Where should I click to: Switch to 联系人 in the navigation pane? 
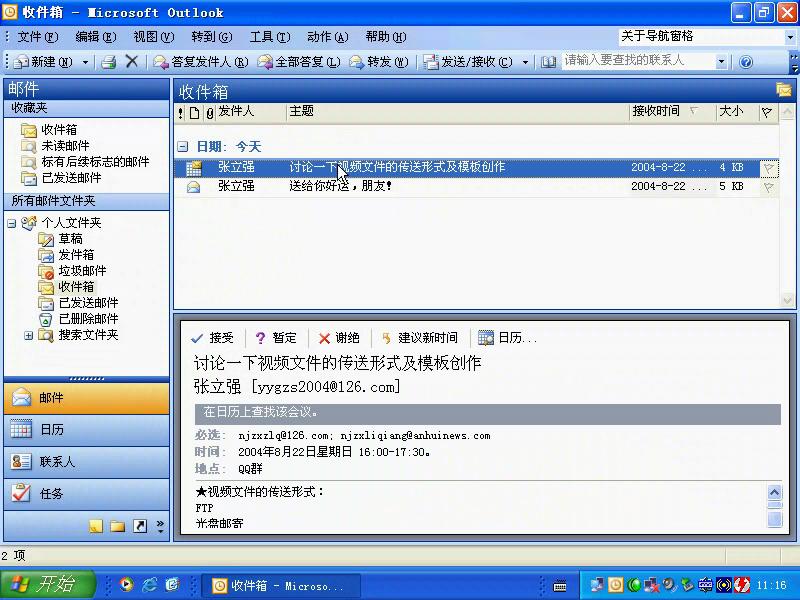click(87, 462)
